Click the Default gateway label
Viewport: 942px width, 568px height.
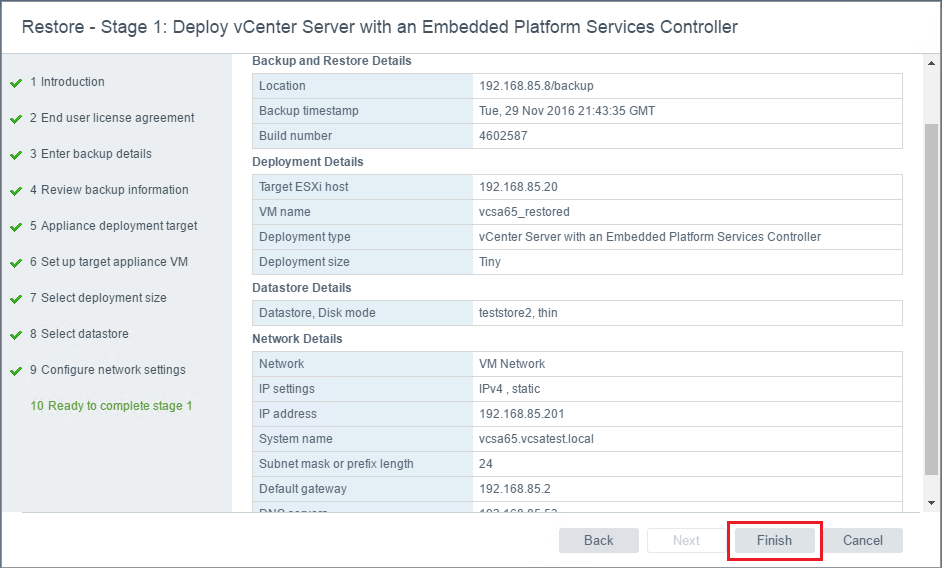point(303,489)
